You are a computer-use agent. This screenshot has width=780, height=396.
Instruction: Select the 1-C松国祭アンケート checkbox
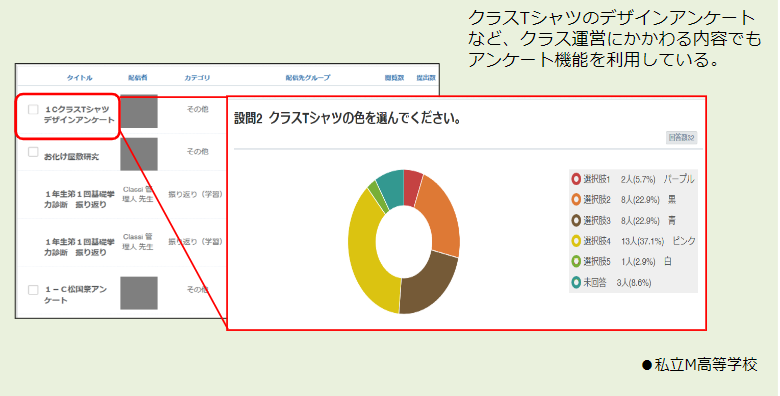(33, 290)
